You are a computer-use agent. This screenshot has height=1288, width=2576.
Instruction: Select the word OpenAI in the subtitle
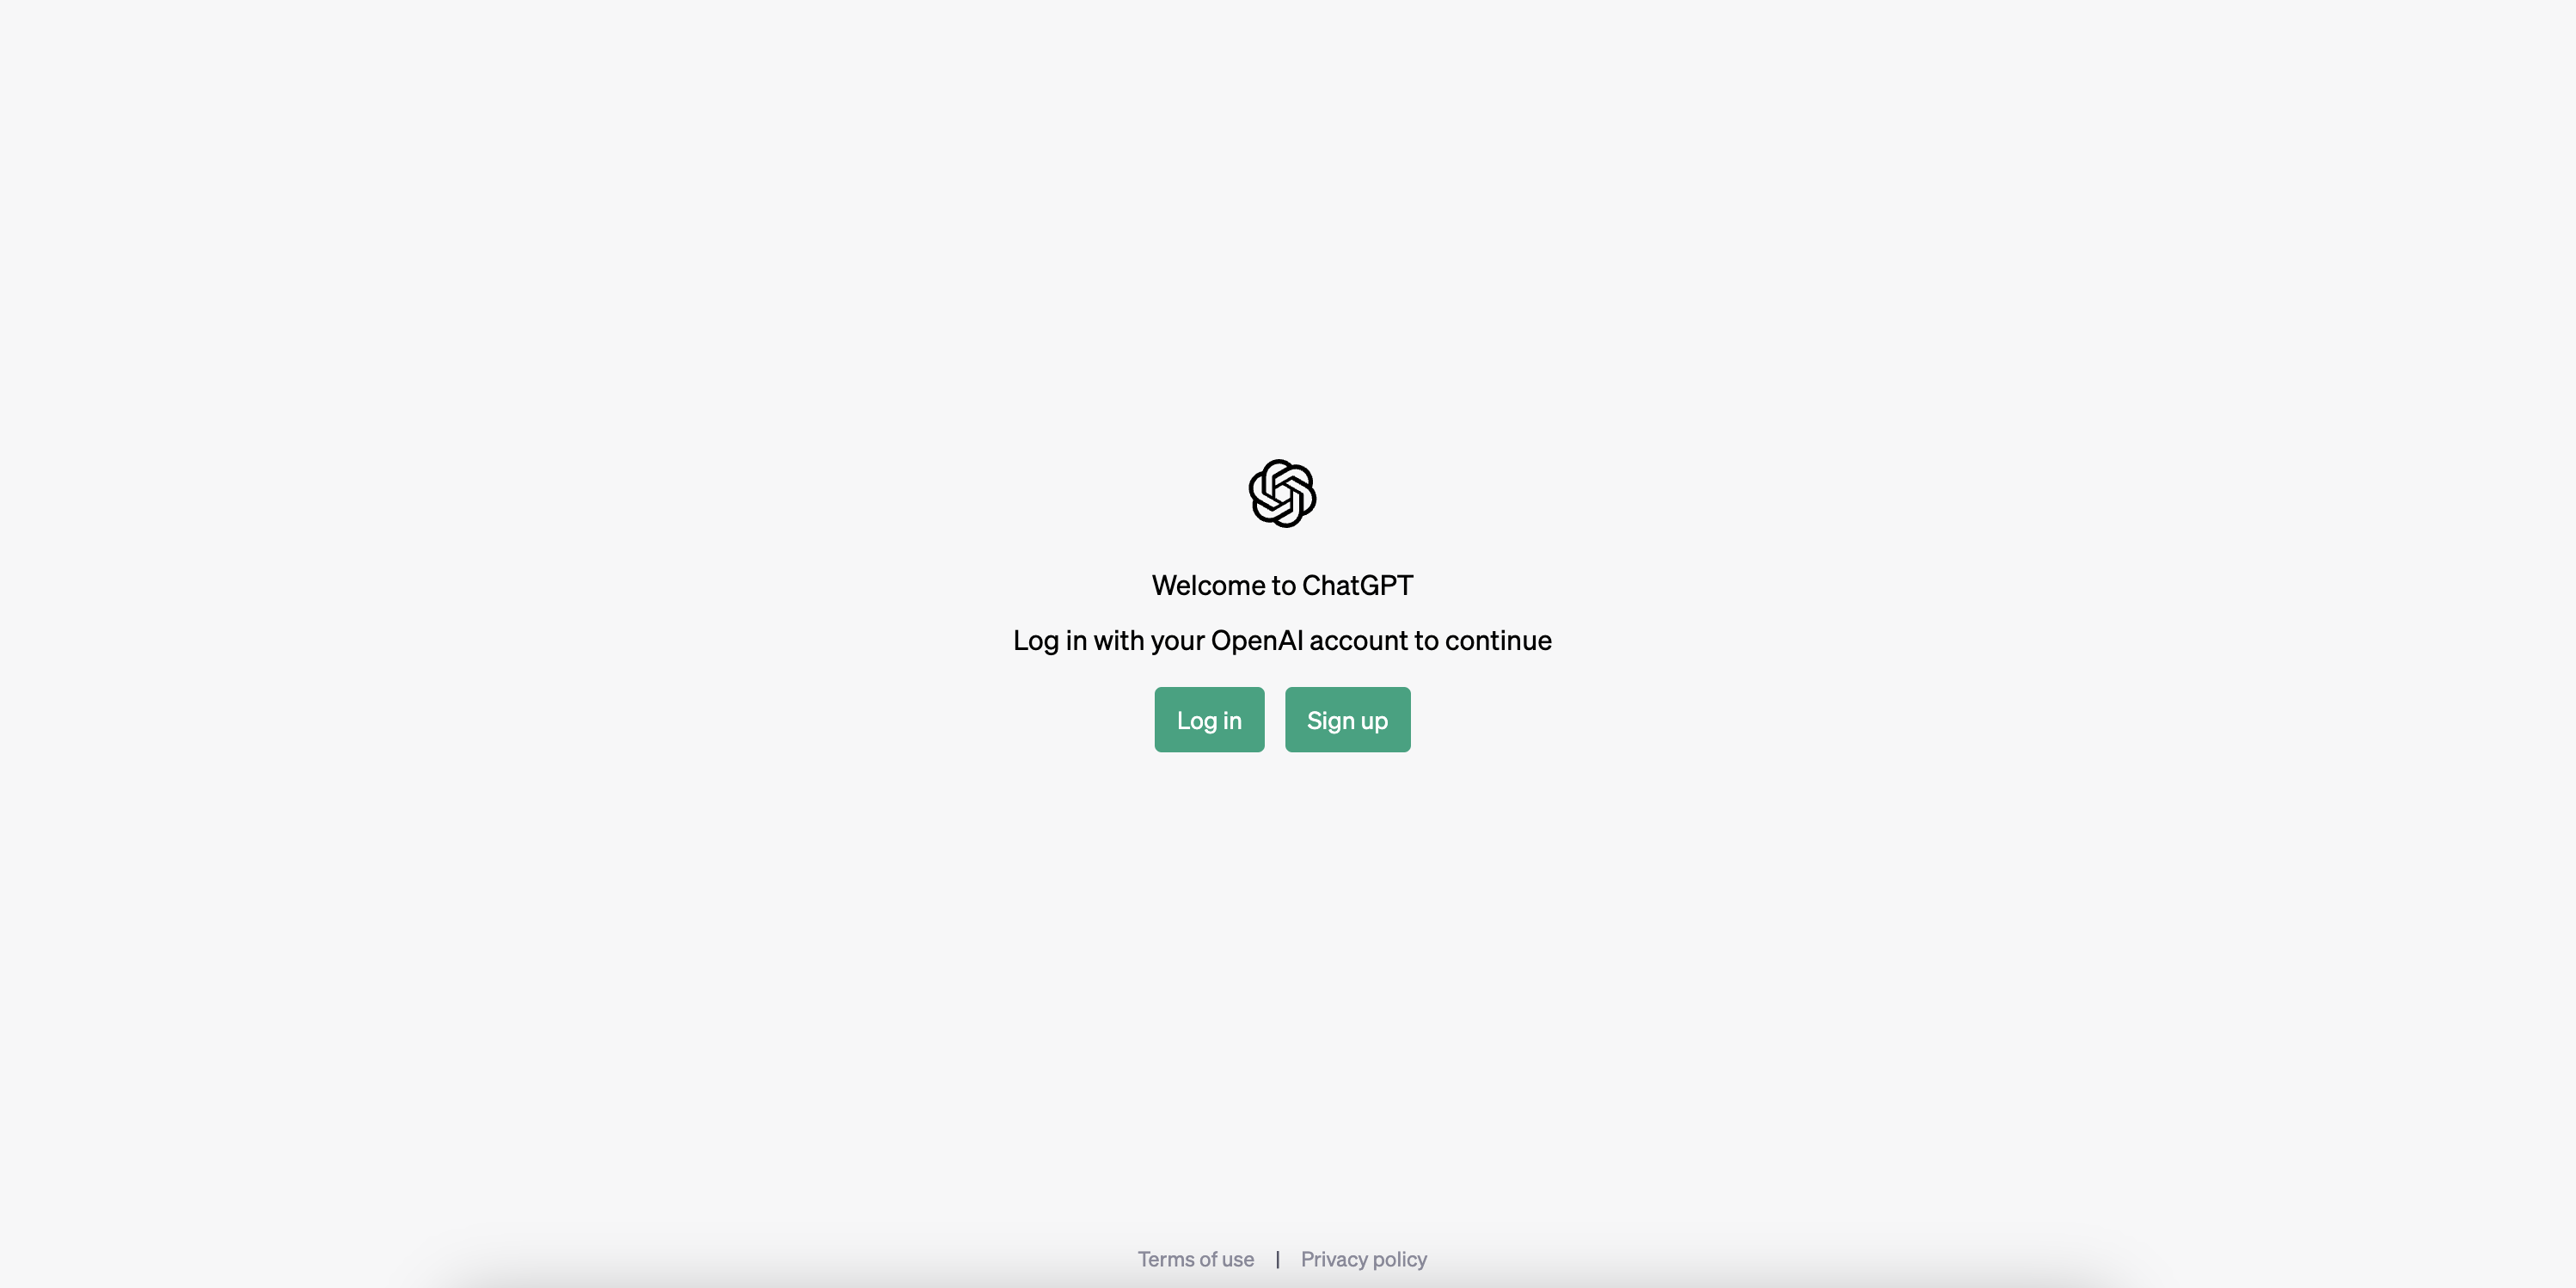pos(1256,640)
